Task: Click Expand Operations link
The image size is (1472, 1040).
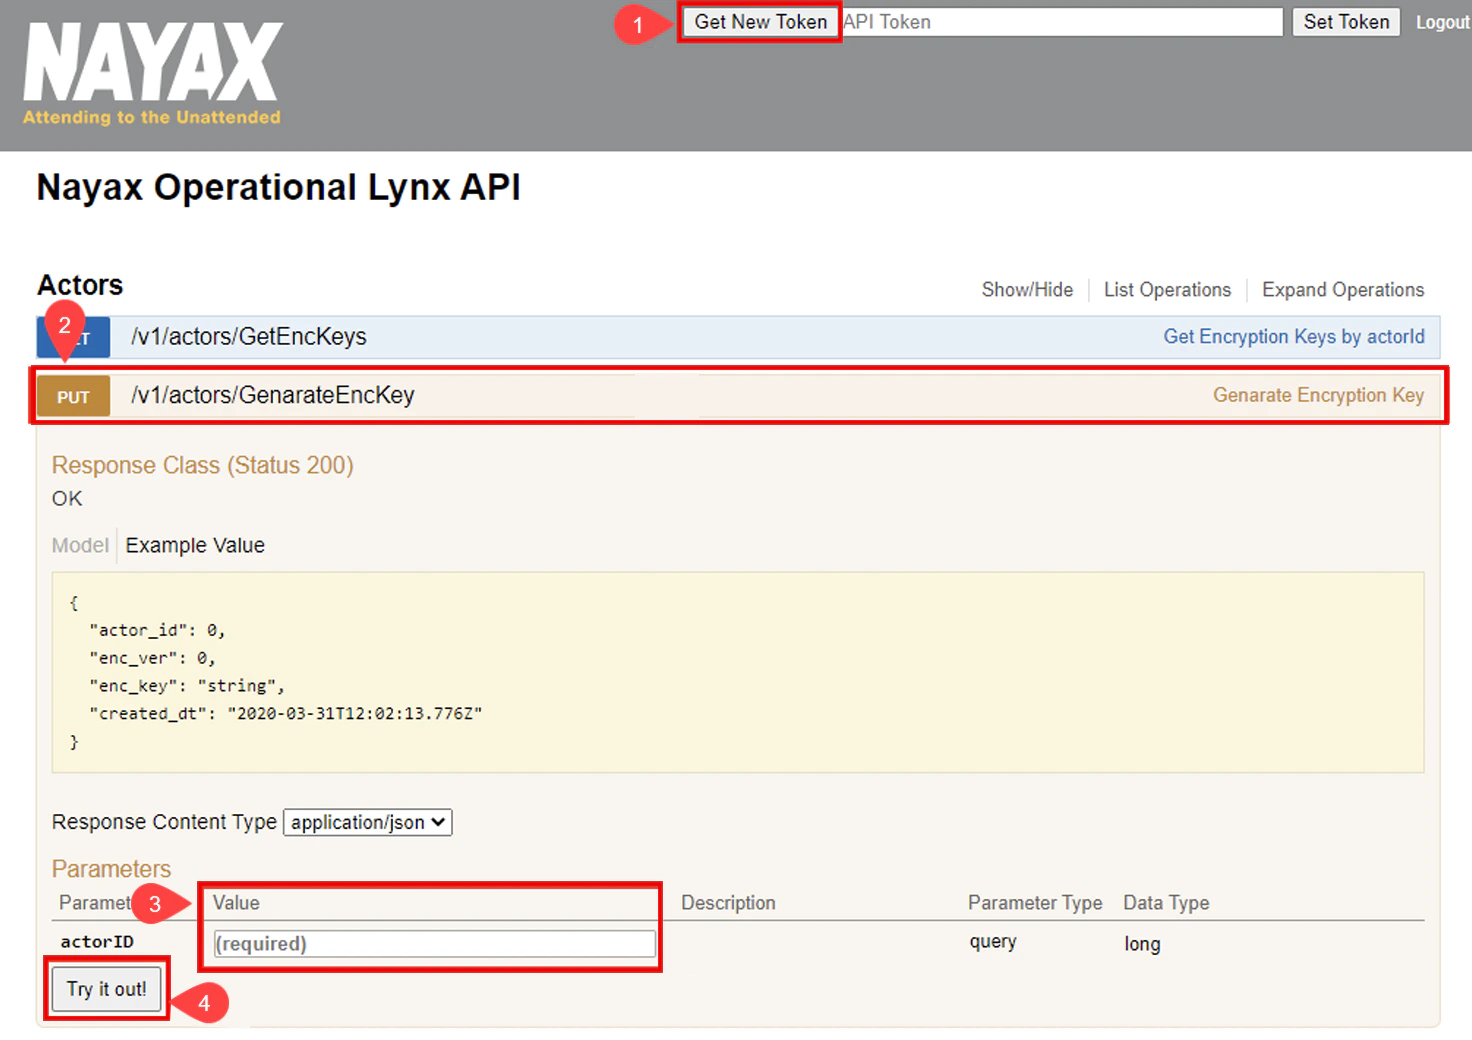Action: point(1343,290)
